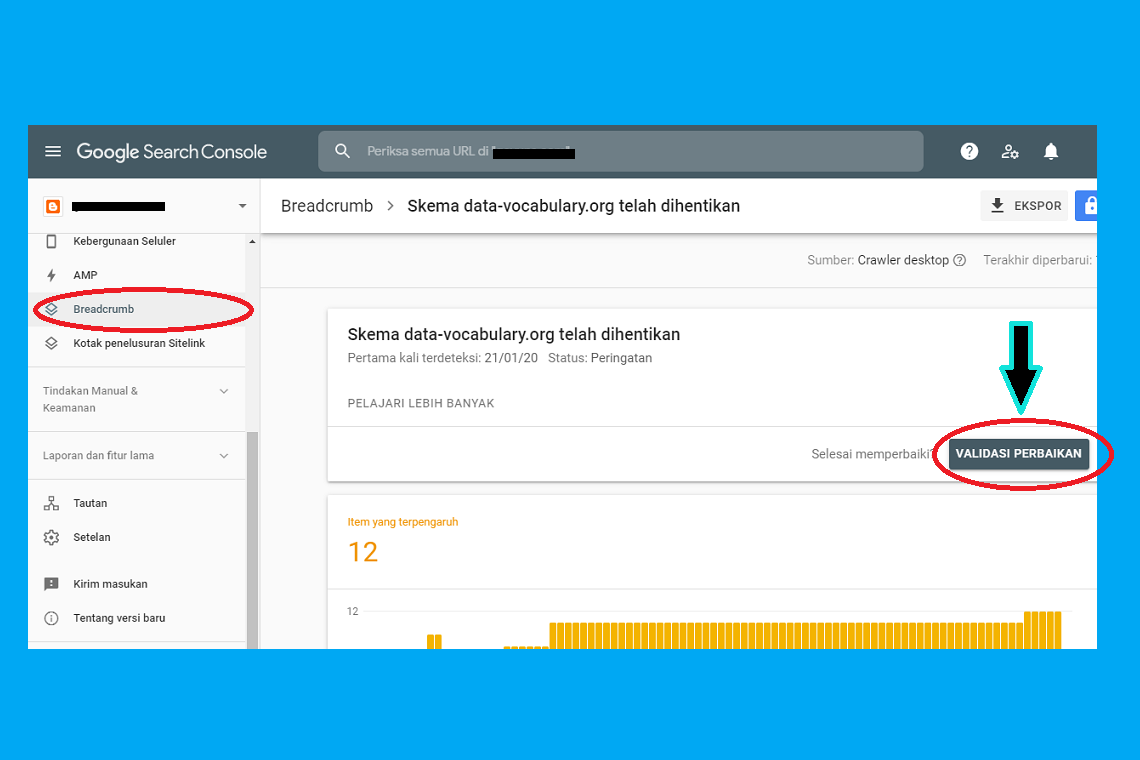1140x760 pixels.
Task: Click the search magnifier icon
Action: click(x=342, y=151)
